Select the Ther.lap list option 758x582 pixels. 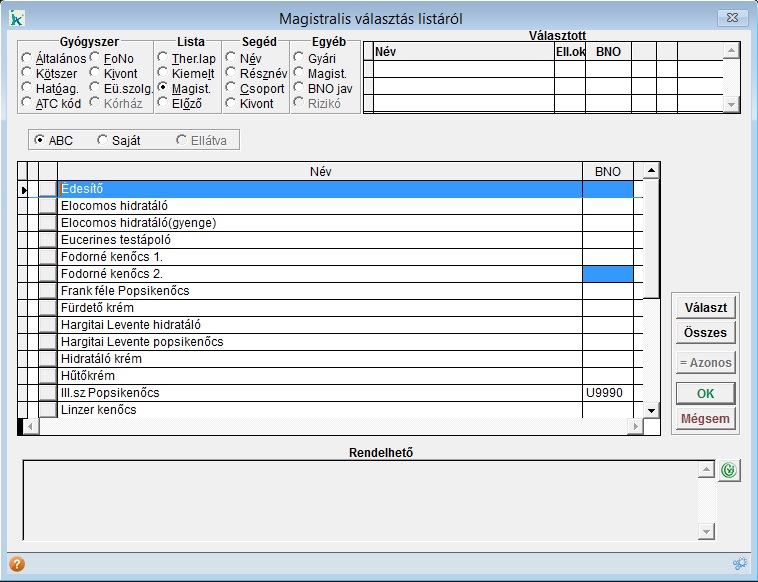coord(163,59)
